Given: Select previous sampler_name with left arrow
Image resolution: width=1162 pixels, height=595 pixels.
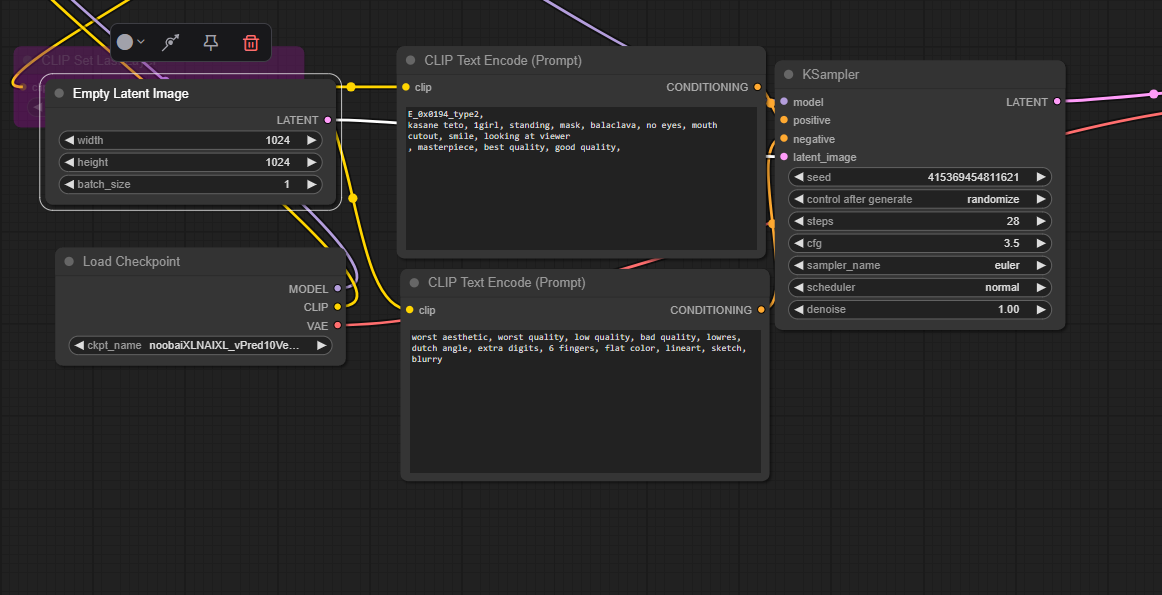Looking at the screenshot, I should coord(798,265).
